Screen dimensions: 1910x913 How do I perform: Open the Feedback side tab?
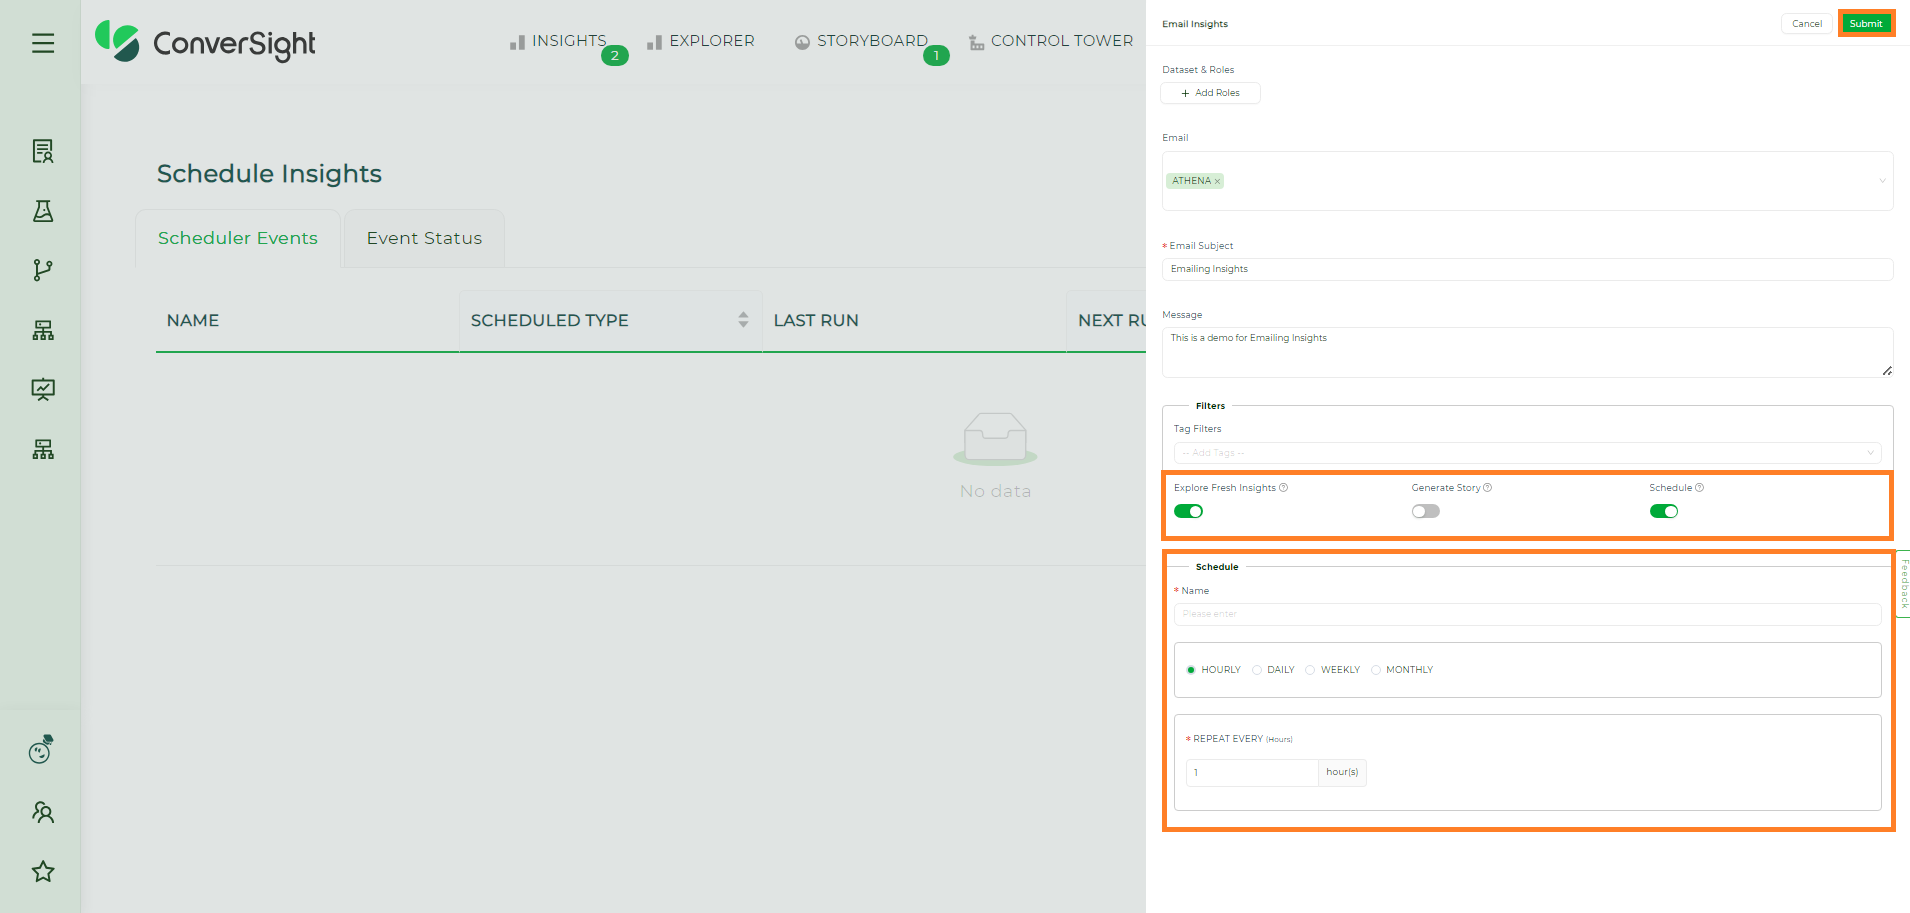1903,583
